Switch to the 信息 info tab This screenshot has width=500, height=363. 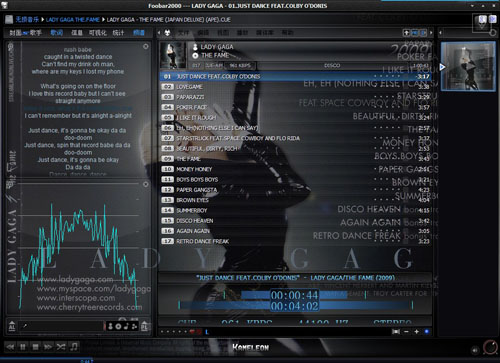[x=76, y=32]
